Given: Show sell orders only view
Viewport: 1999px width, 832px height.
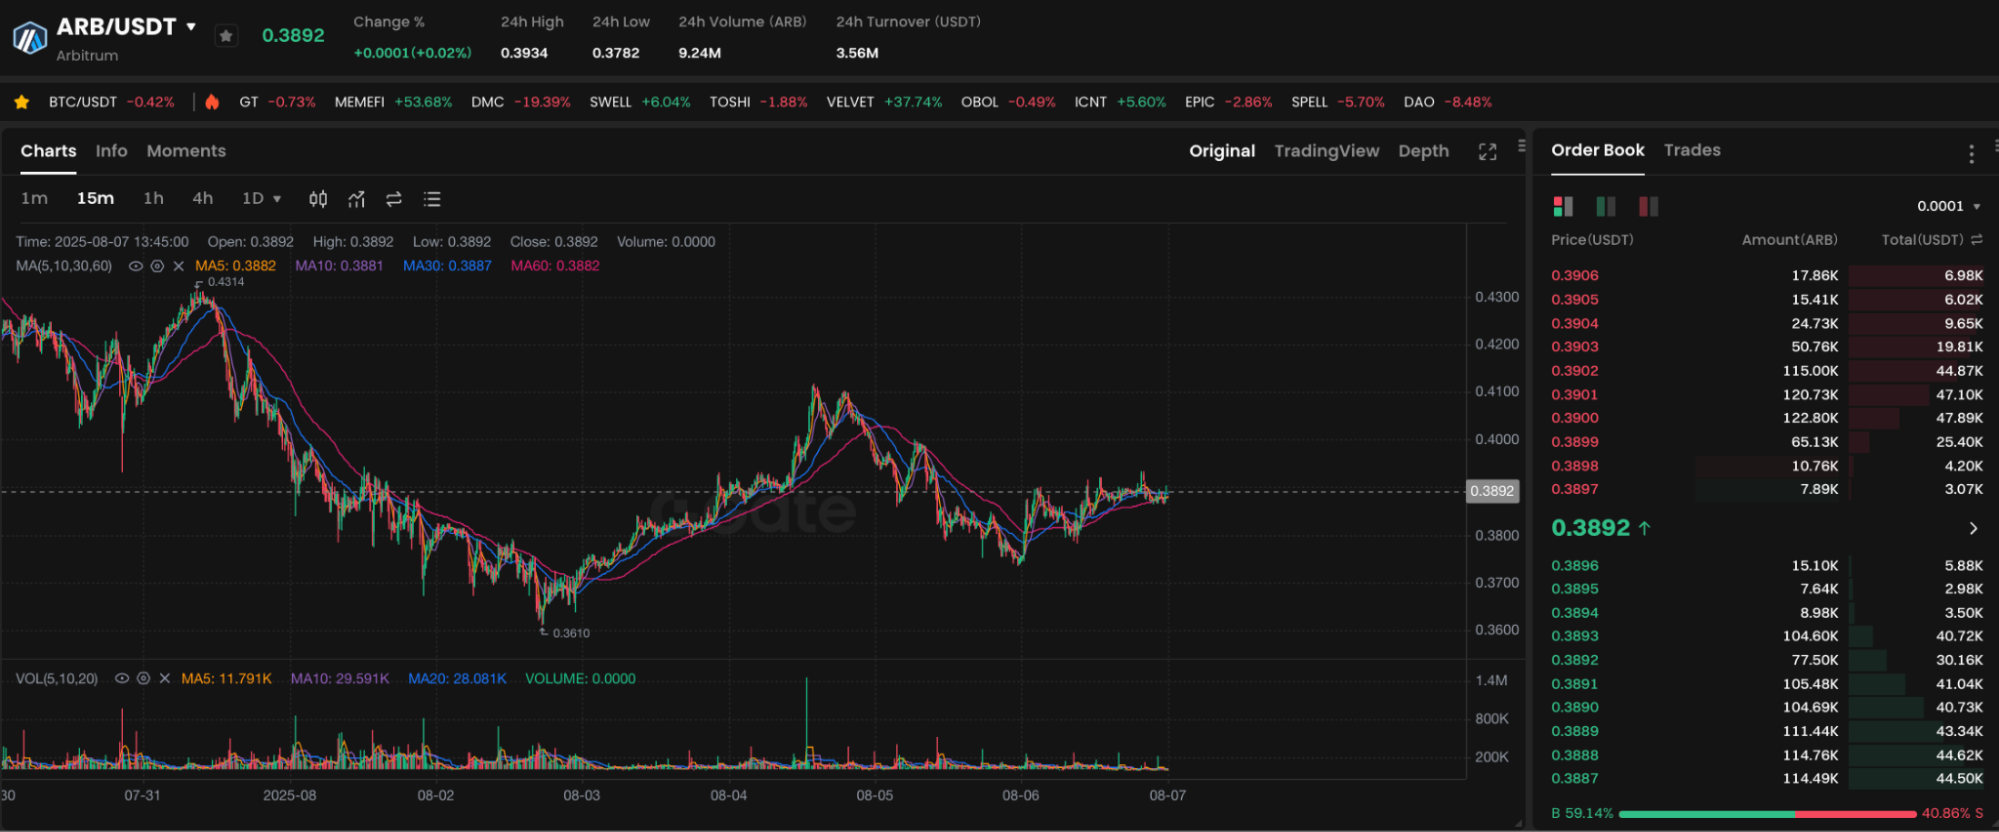Looking at the screenshot, I should [x=1649, y=206].
